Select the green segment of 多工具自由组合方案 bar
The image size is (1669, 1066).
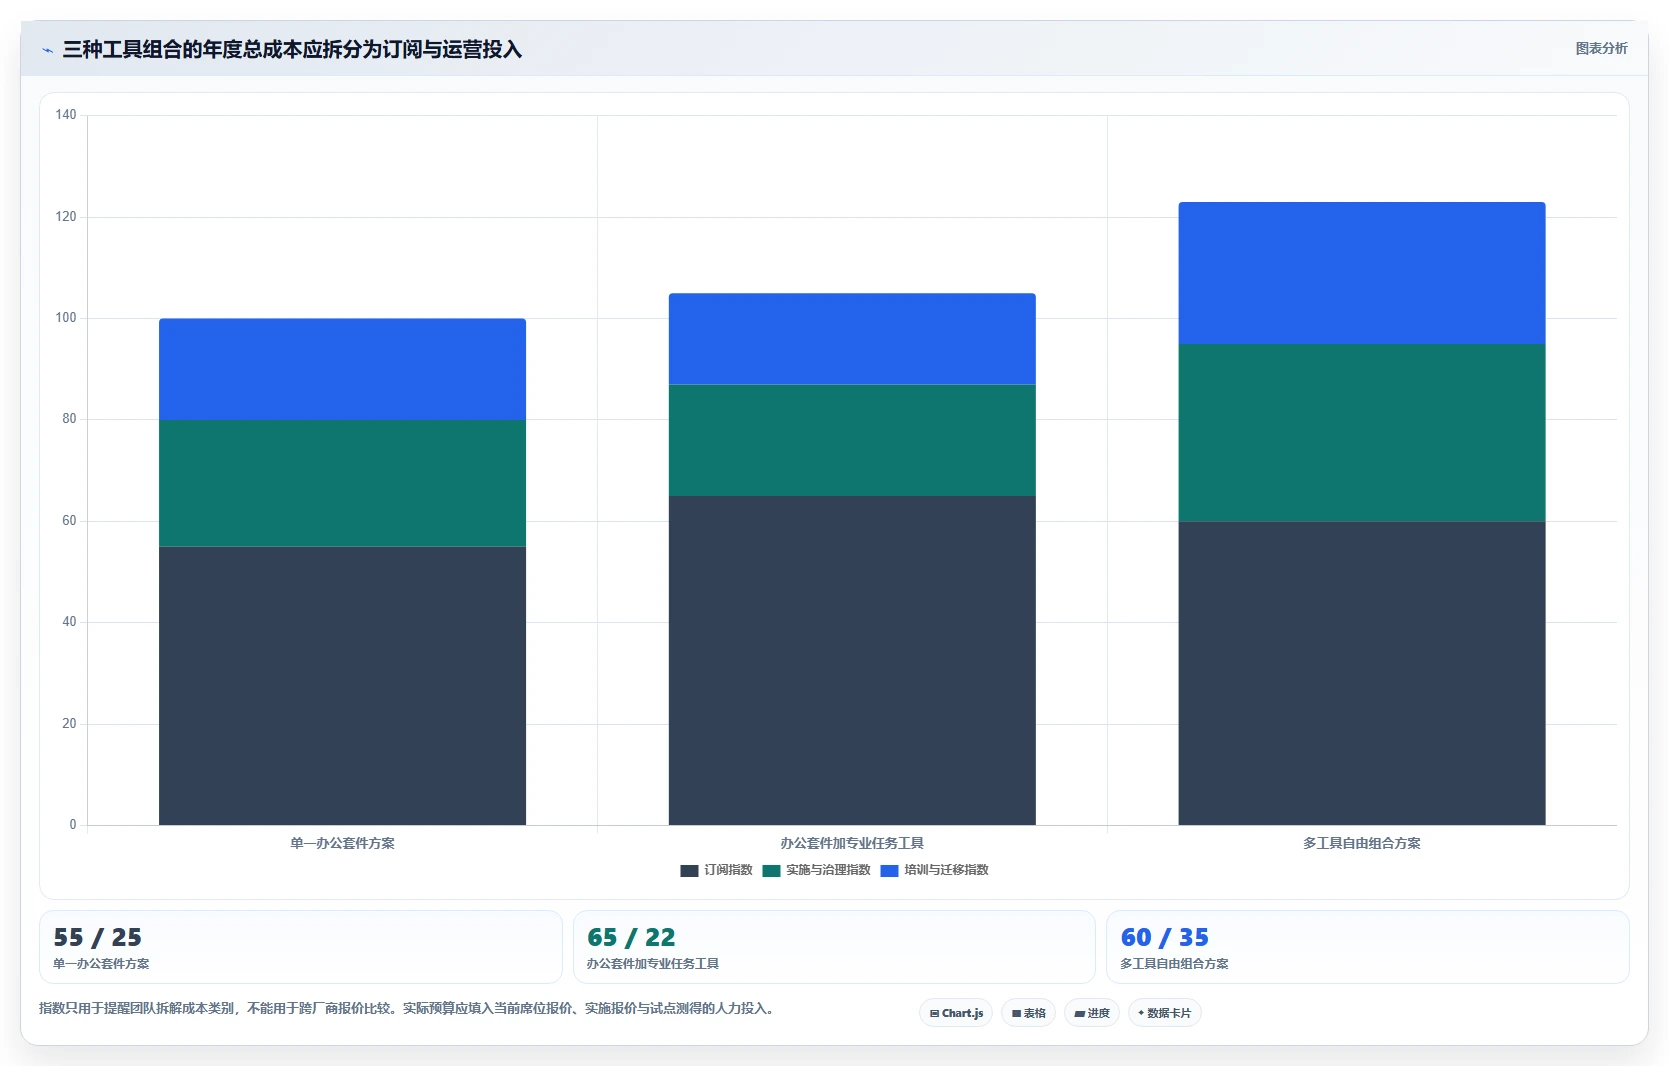[1362, 433]
